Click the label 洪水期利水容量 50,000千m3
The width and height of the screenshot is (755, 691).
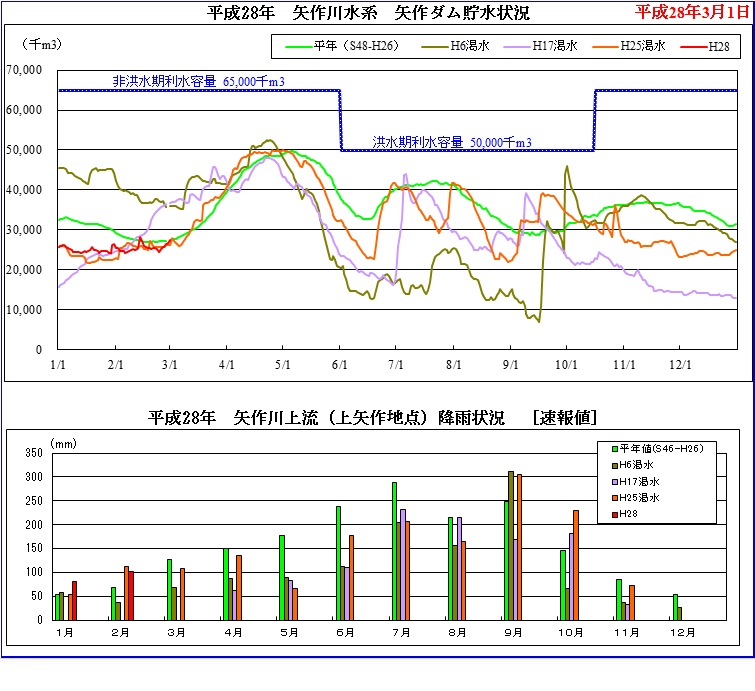452,142
